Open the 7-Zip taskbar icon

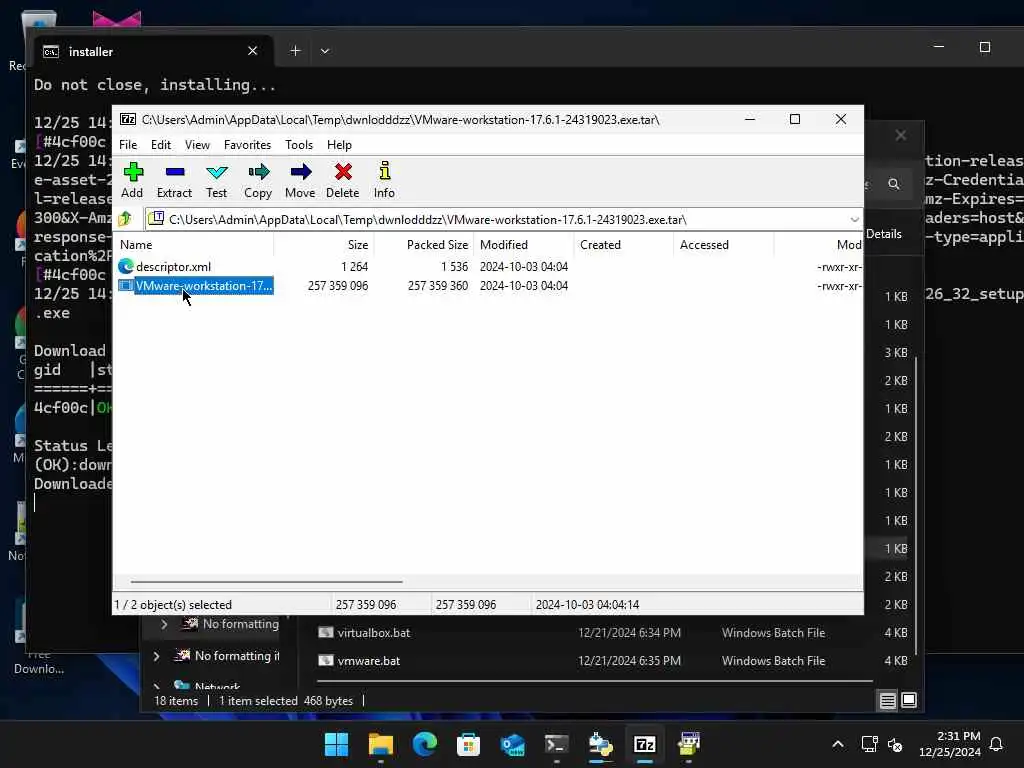[645, 744]
